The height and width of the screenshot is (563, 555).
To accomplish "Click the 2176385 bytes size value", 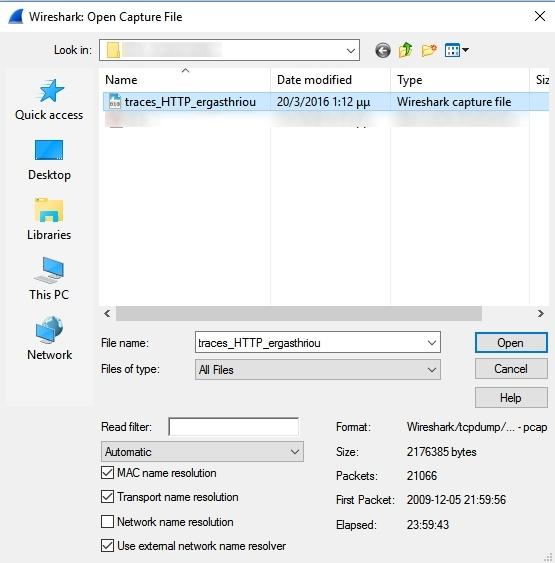I will pos(441,452).
